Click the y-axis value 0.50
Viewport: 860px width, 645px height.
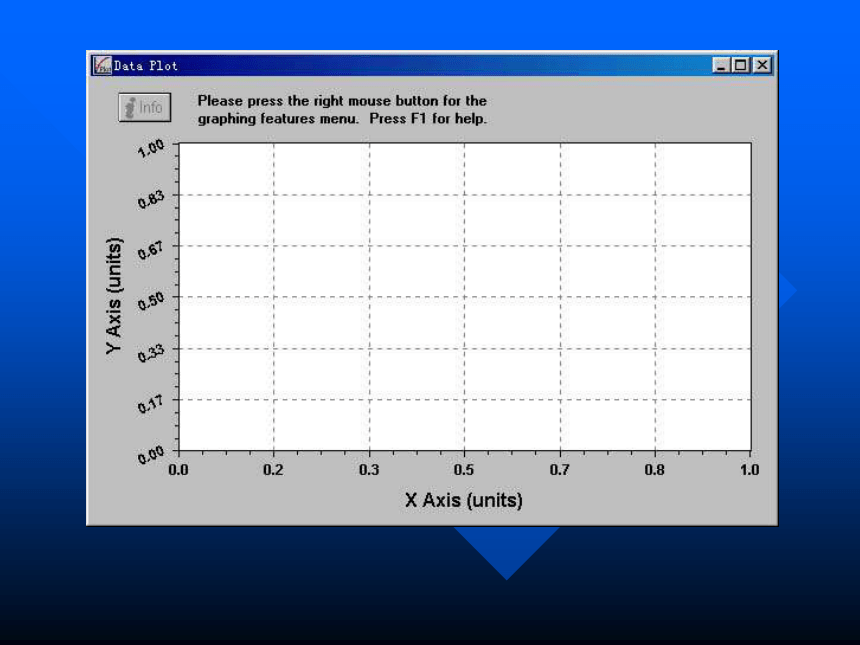coord(151,301)
